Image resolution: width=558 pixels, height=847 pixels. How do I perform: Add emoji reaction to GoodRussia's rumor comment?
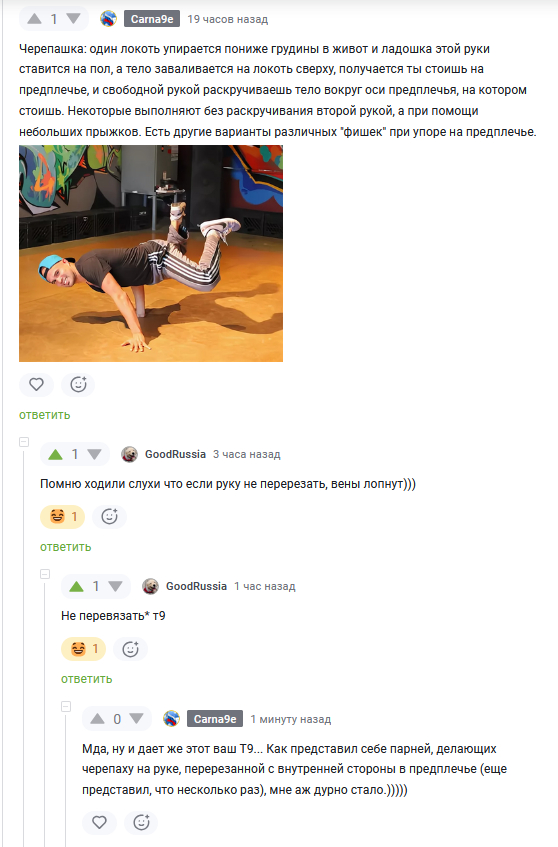click(110, 516)
